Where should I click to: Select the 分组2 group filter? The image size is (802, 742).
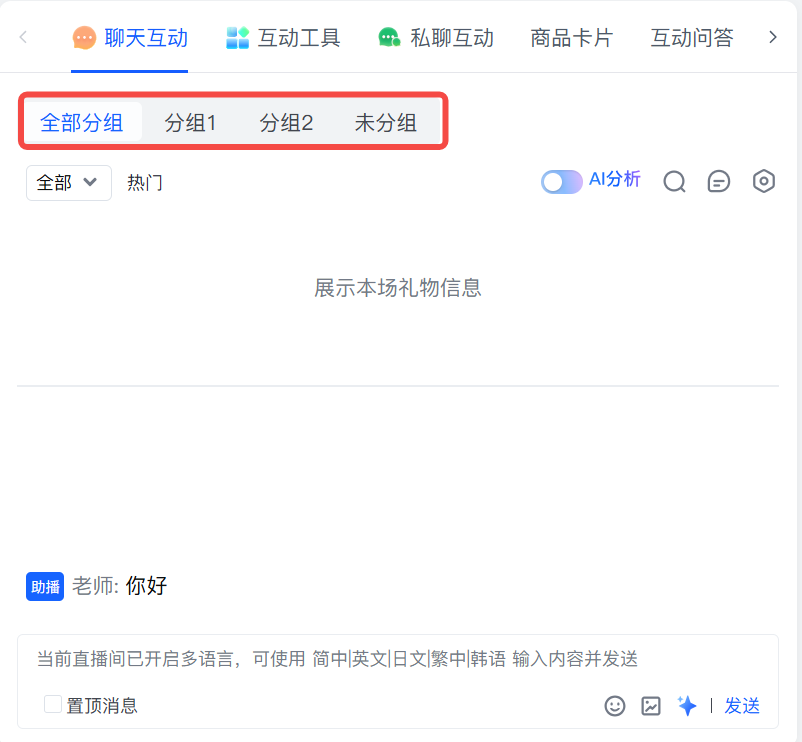[x=286, y=123]
